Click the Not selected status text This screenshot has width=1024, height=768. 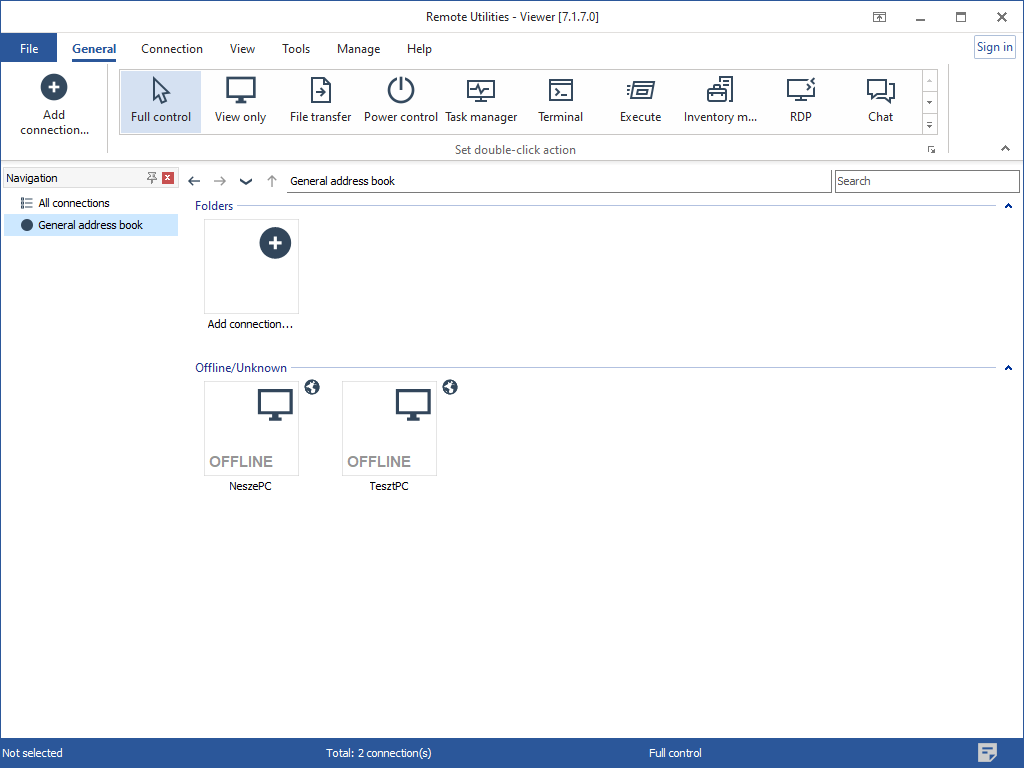[x=33, y=753]
